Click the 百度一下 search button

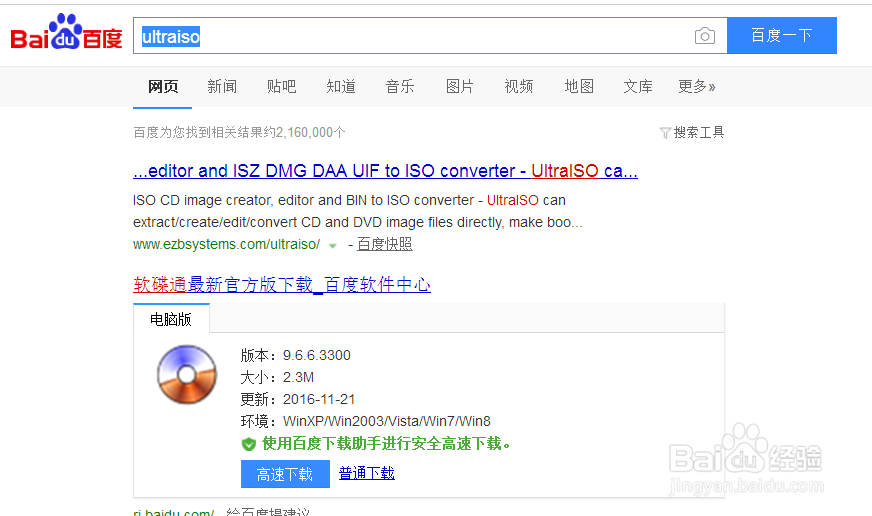coord(781,36)
